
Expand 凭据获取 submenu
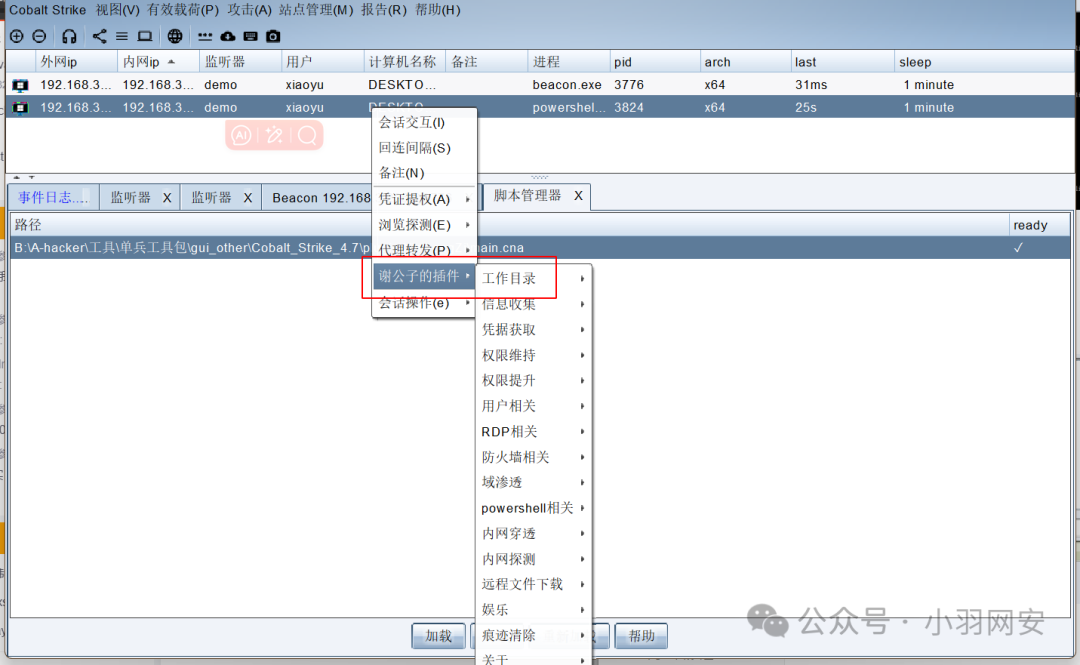[x=534, y=329]
